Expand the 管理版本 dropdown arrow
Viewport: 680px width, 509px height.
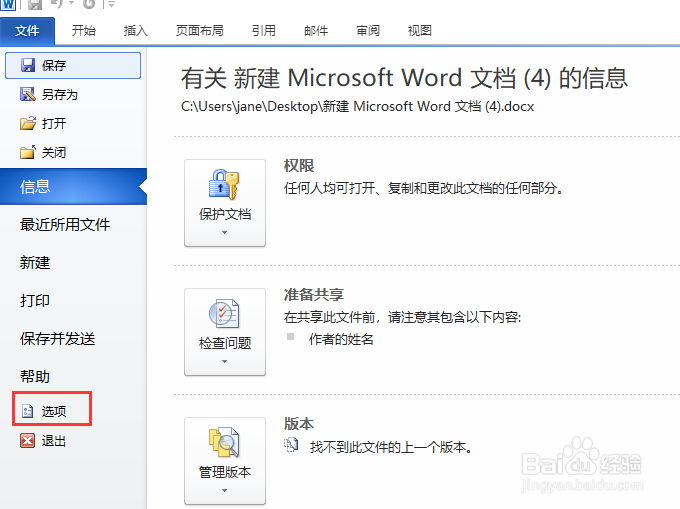coord(224,491)
